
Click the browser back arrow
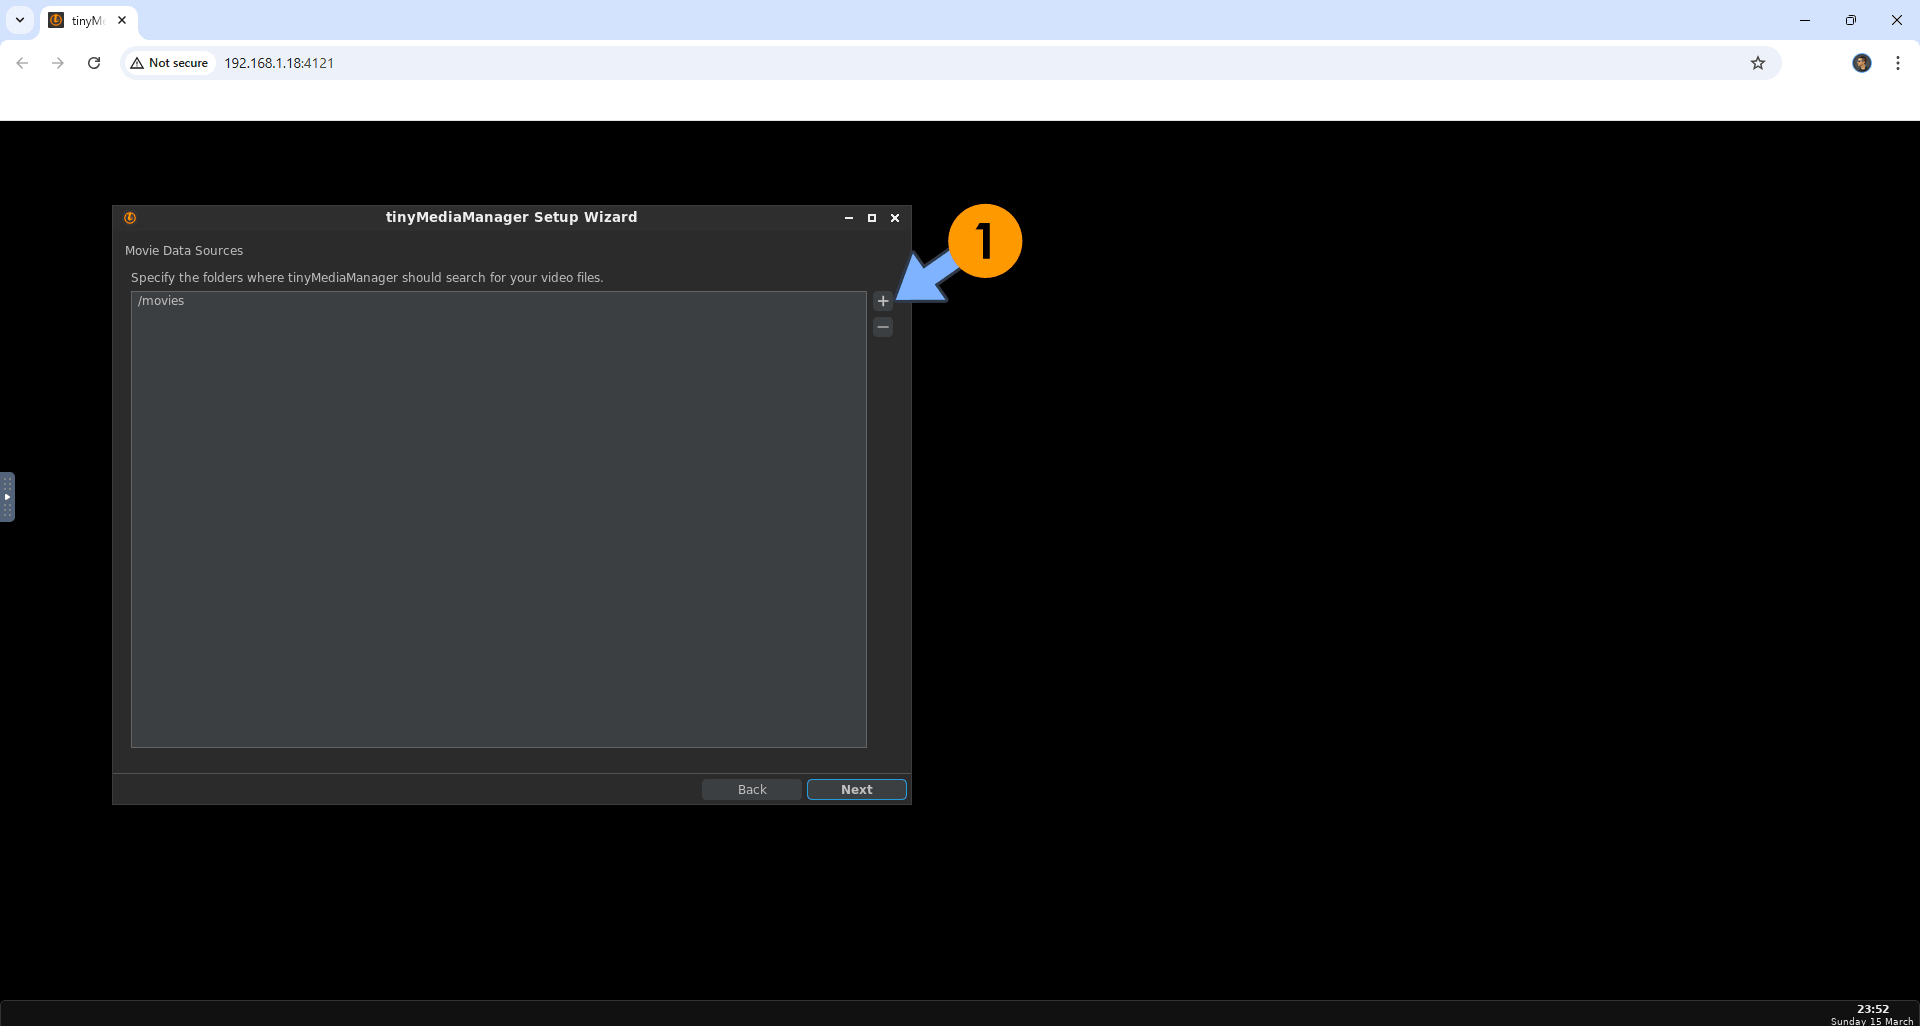22,63
